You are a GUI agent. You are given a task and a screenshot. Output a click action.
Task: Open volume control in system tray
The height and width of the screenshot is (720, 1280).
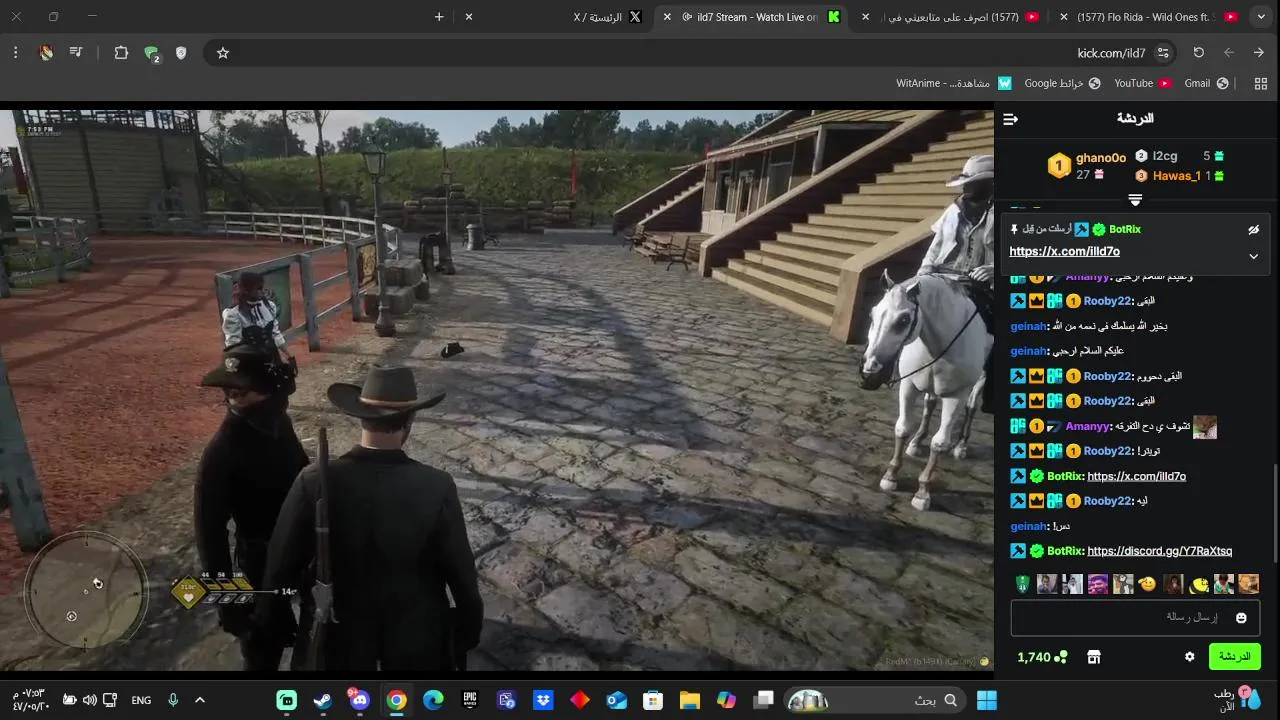[x=90, y=700]
